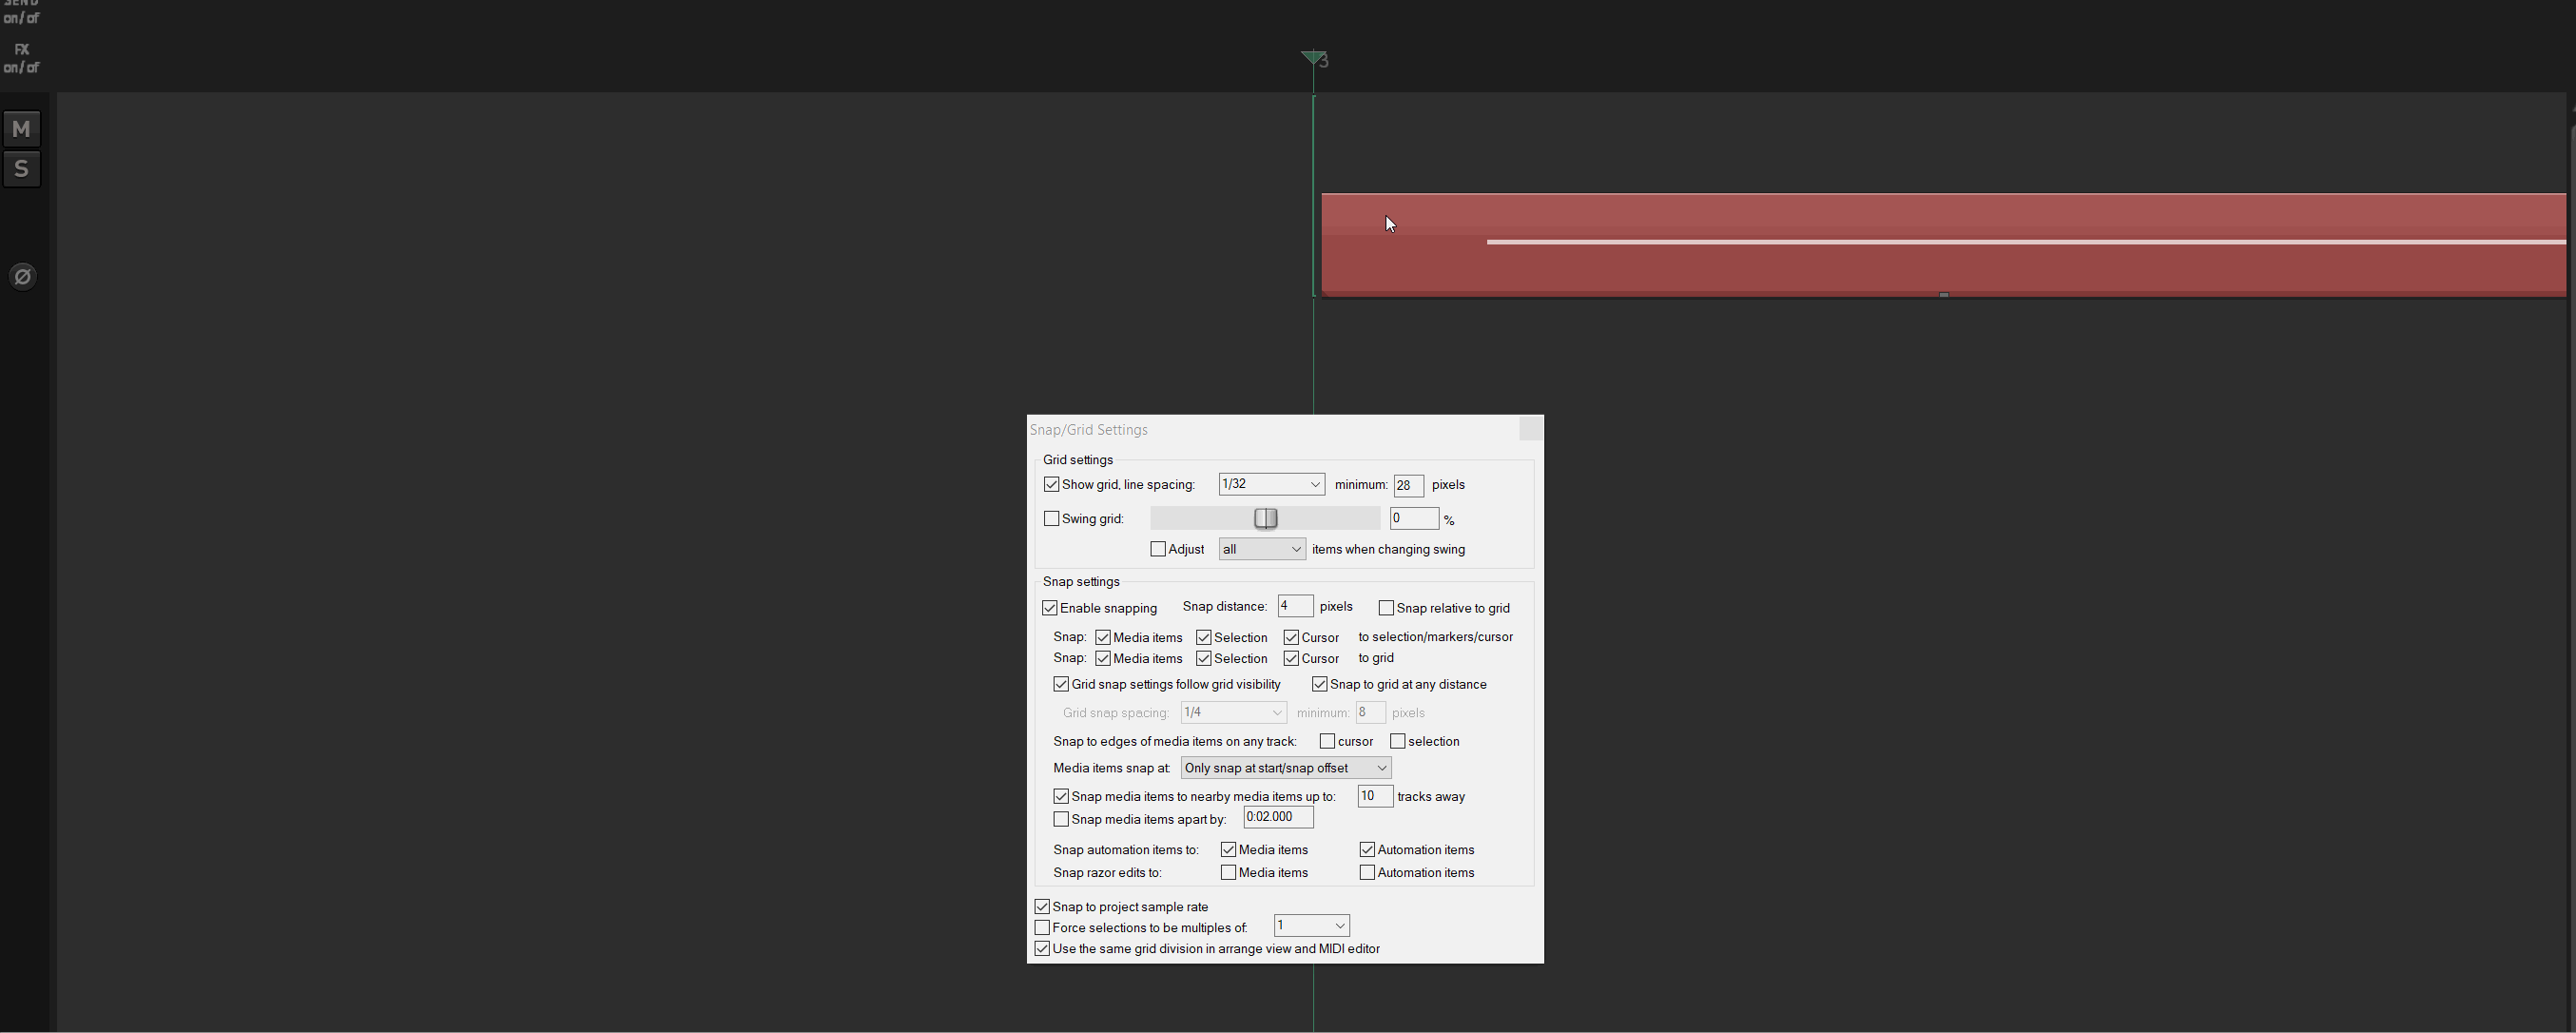Check Snap relative to grid
Image resolution: width=2576 pixels, height=1033 pixels.
(1386, 608)
